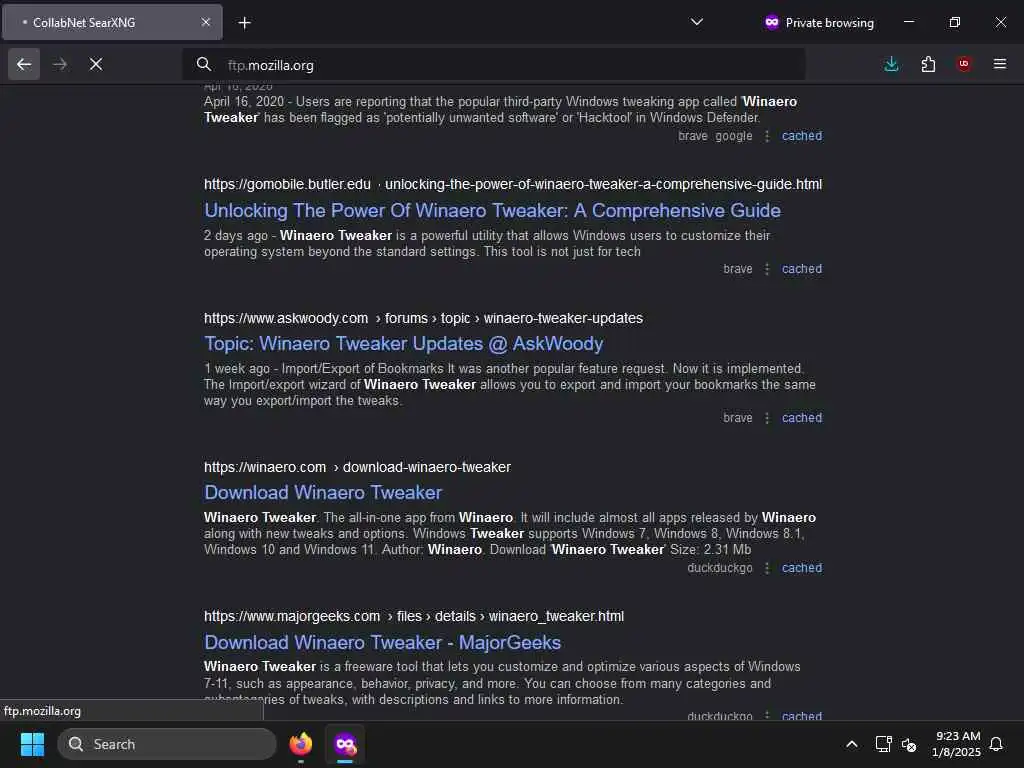Click the address bar showing ftp.mozilla.org

pos(494,65)
